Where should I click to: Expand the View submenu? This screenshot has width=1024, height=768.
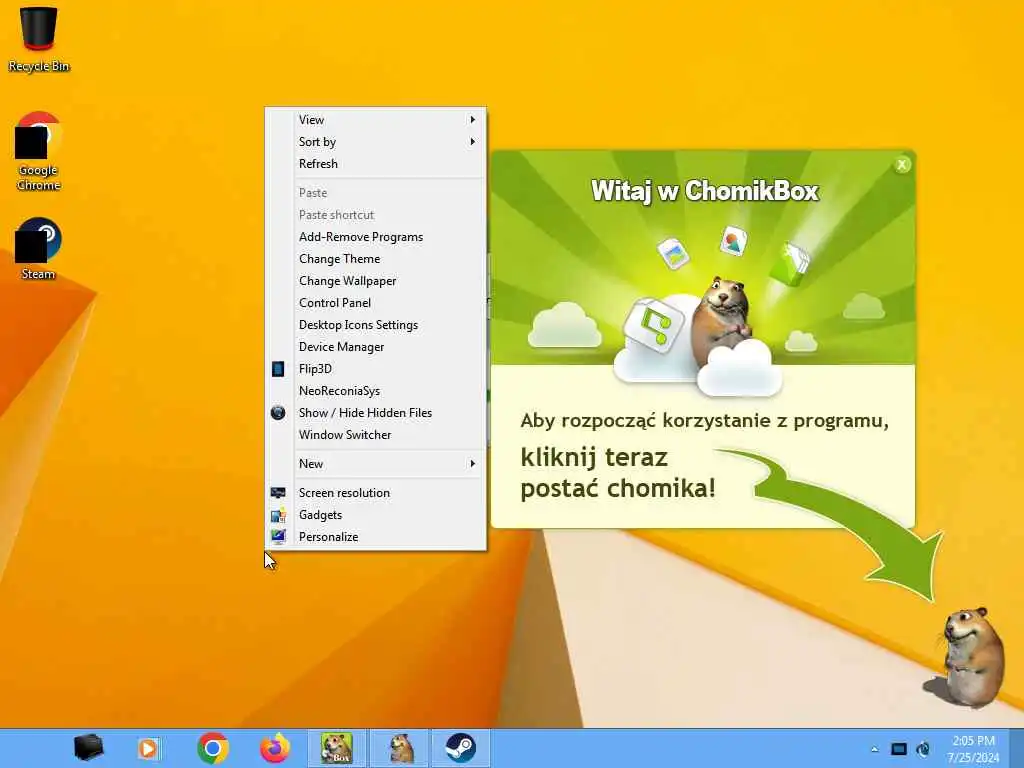click(389, 120)
